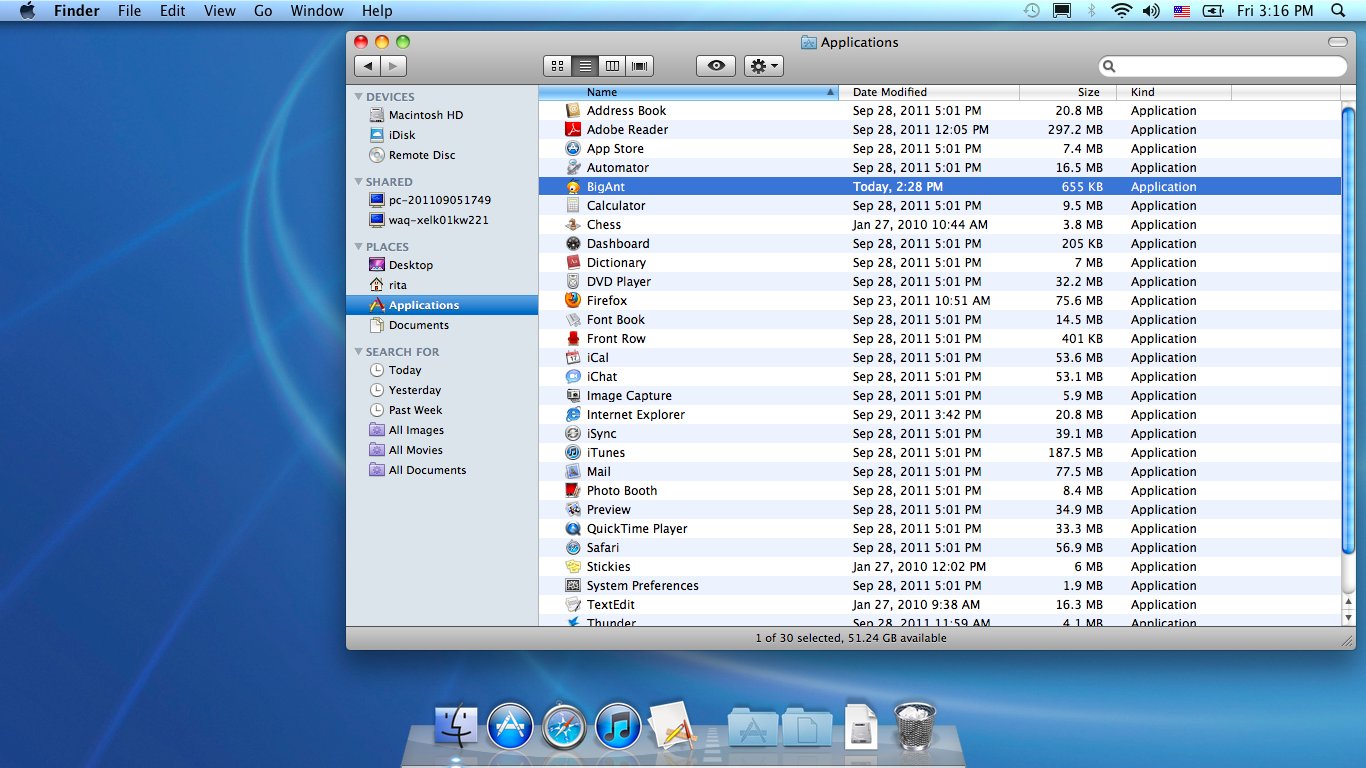Click the "Address Book" file name
Image resolution: width=1366 pixels, height=768 pixels.
point(626,111)
